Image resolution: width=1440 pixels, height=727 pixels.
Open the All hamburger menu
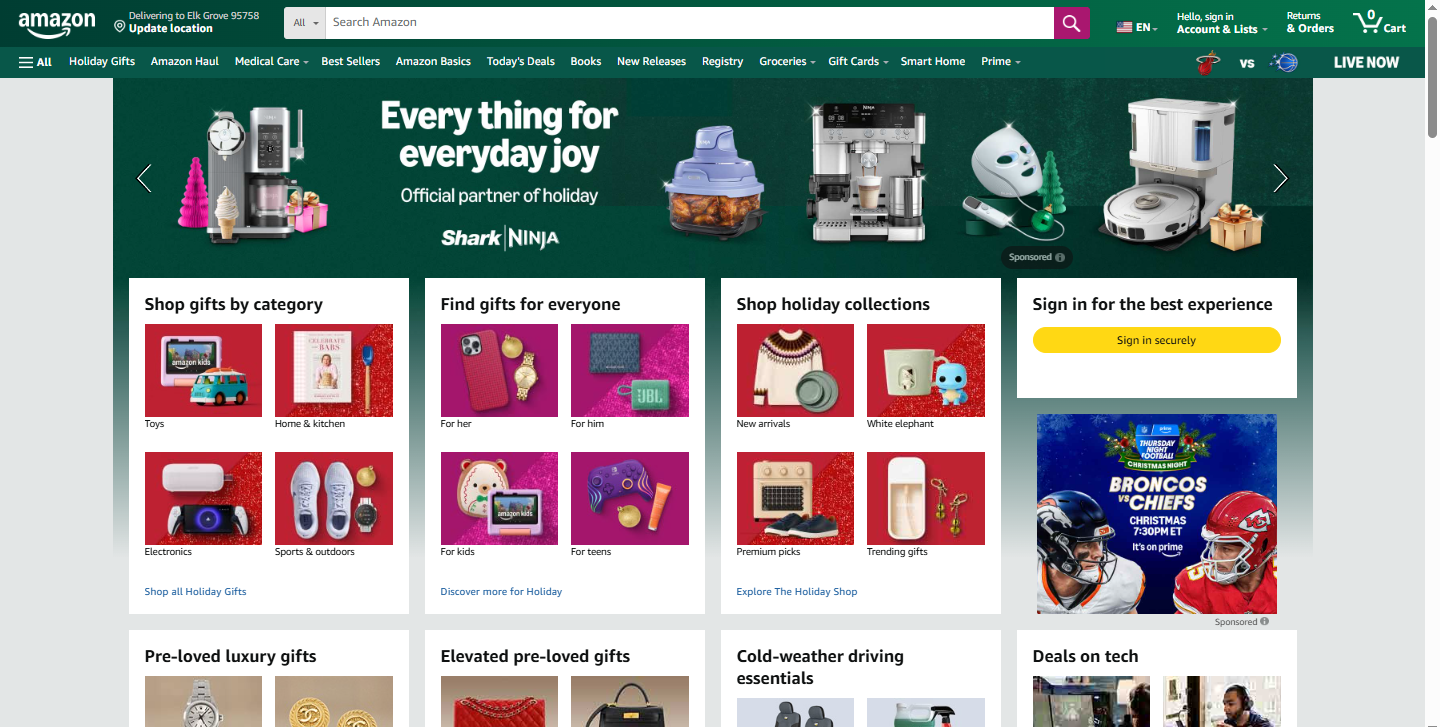[x=35, y=61]
